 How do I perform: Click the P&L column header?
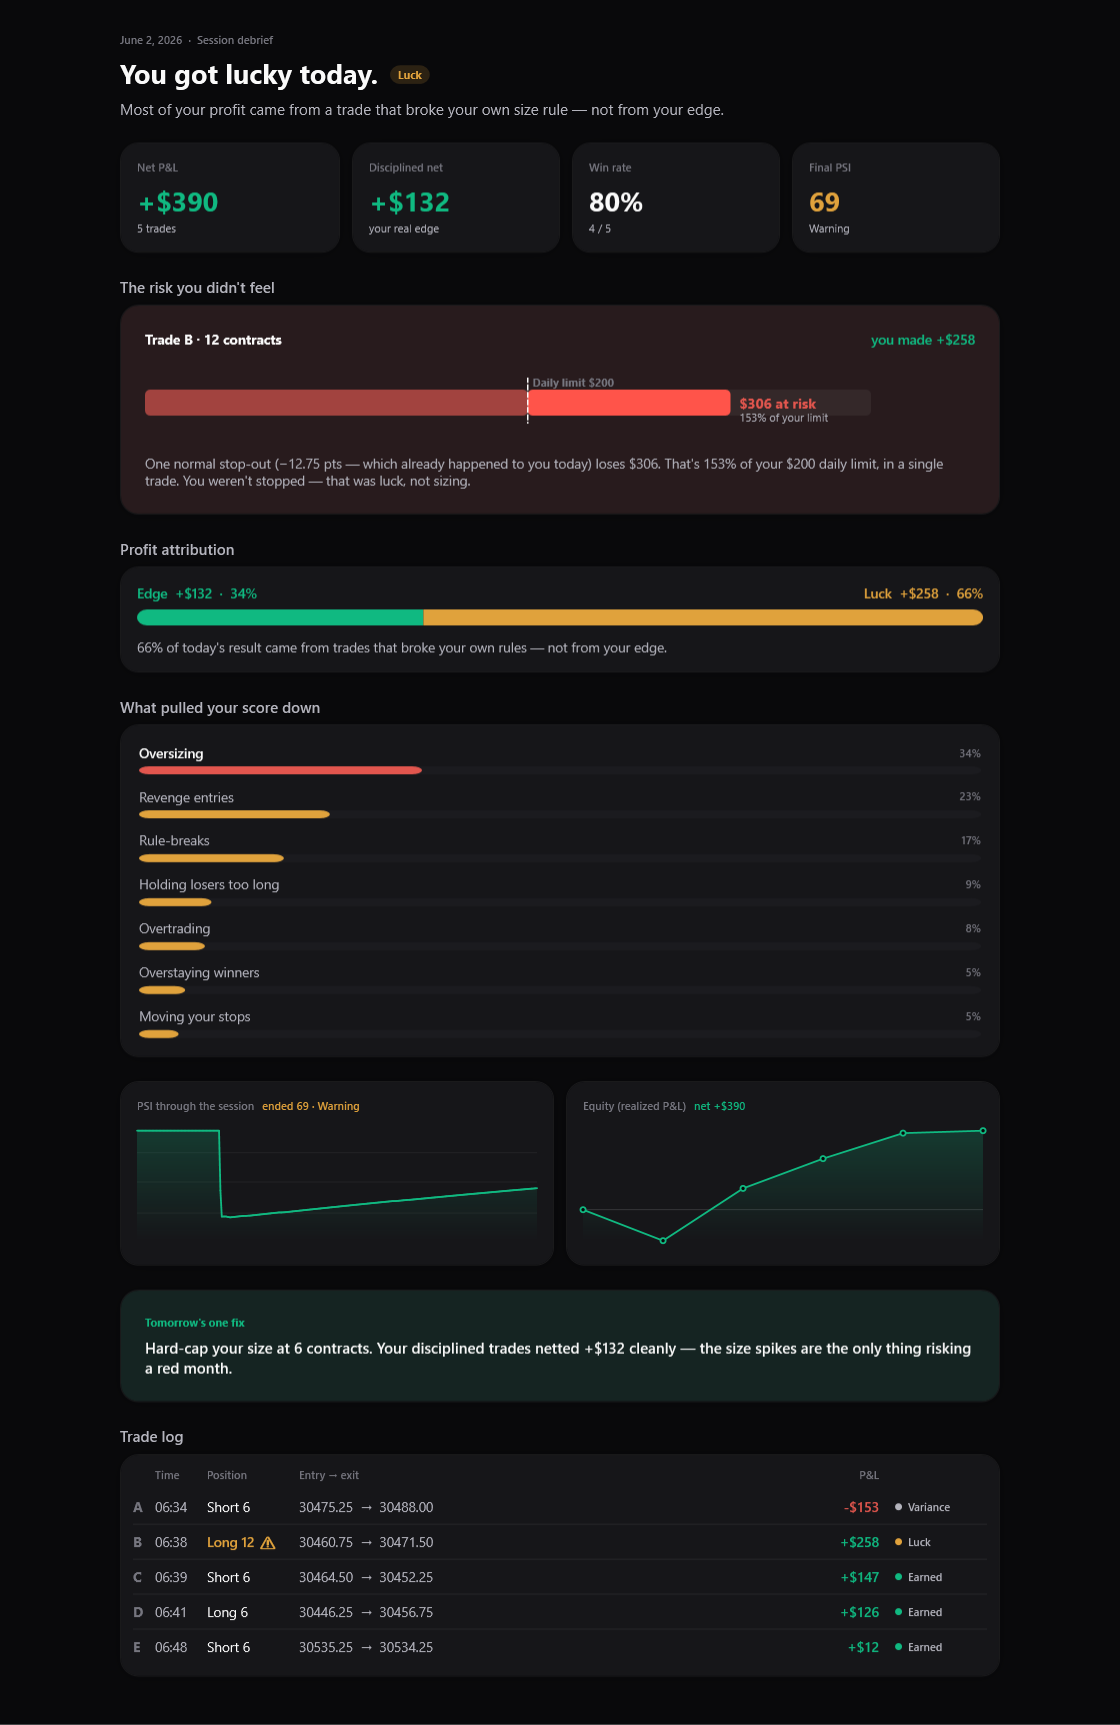point(869,1475)
